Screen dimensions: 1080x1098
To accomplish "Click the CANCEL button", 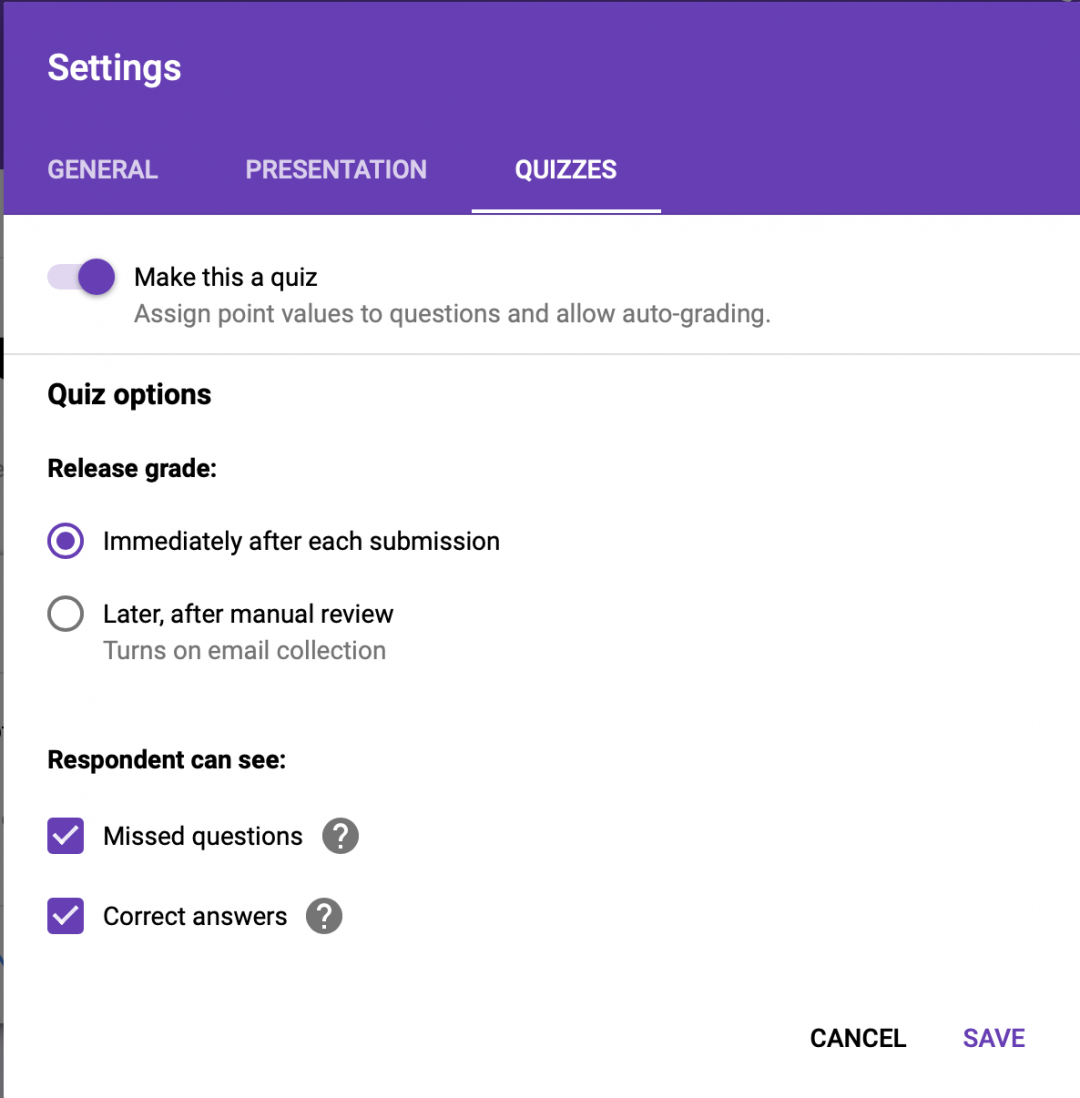I will [857, 1037].
